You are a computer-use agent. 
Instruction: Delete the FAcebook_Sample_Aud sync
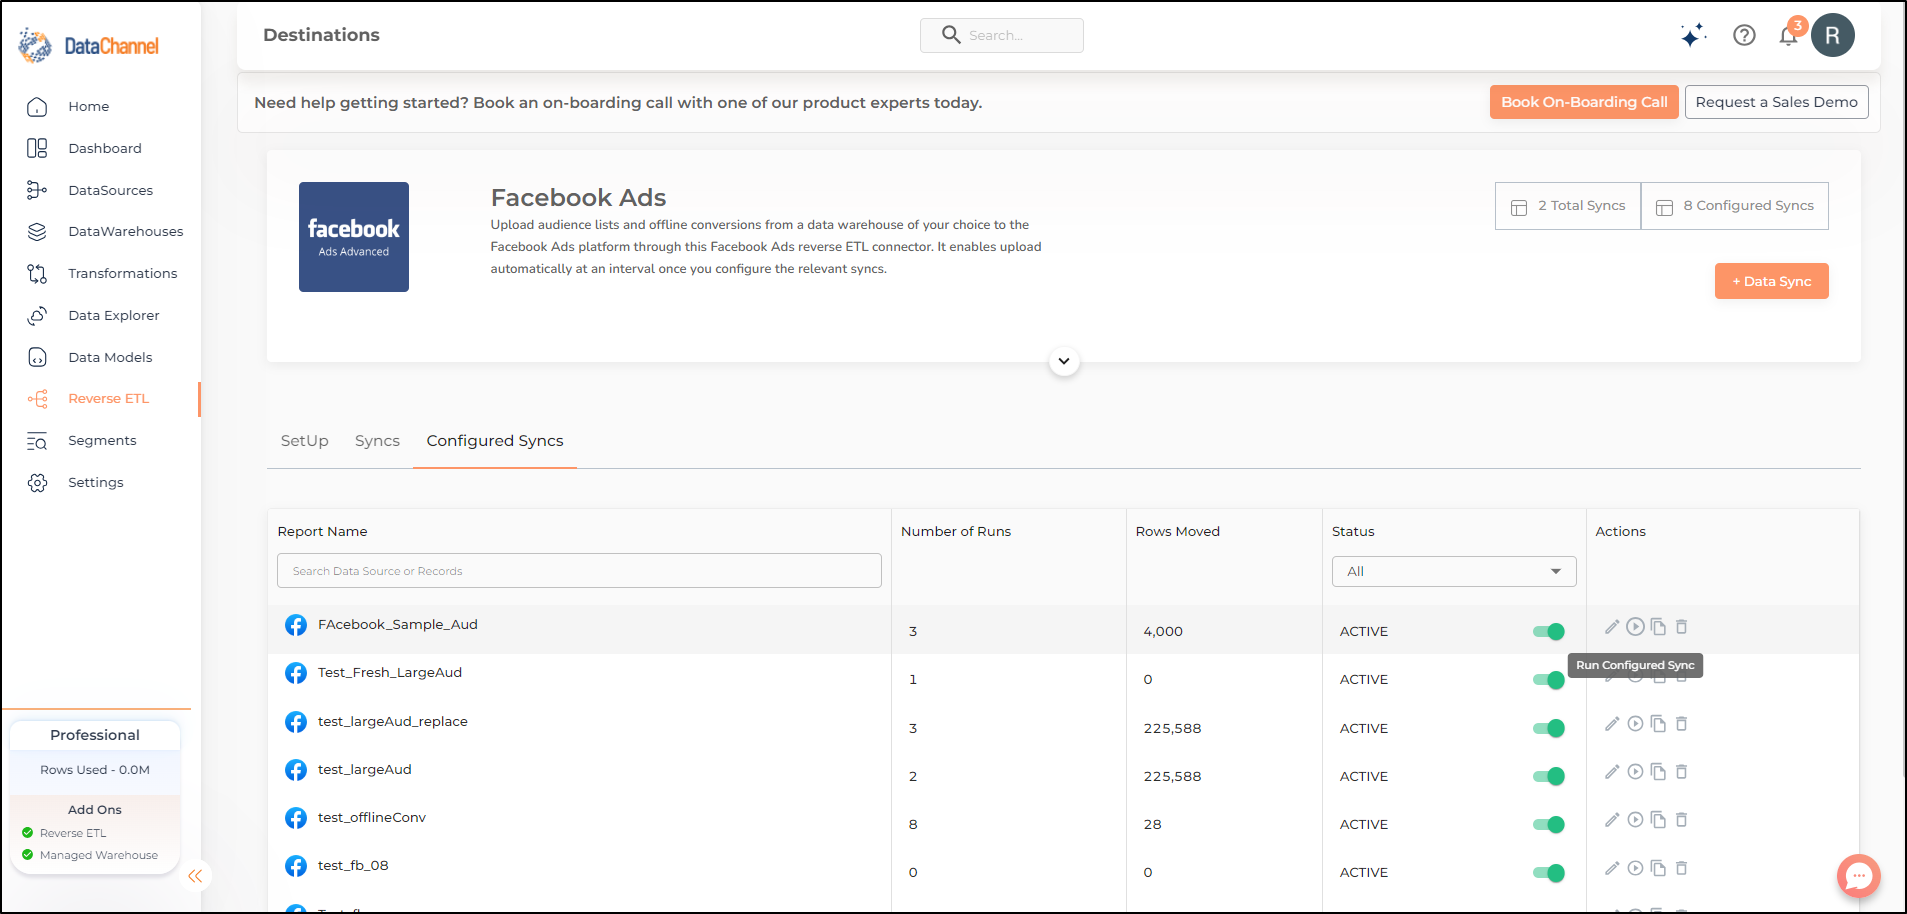[x=1681, y=627]
